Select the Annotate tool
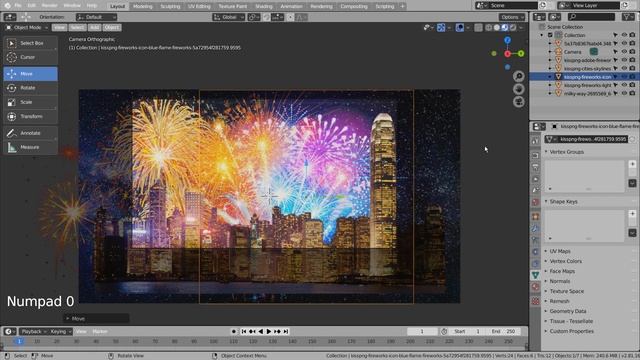This screenshot has height=360, width=640. point(31,133)
